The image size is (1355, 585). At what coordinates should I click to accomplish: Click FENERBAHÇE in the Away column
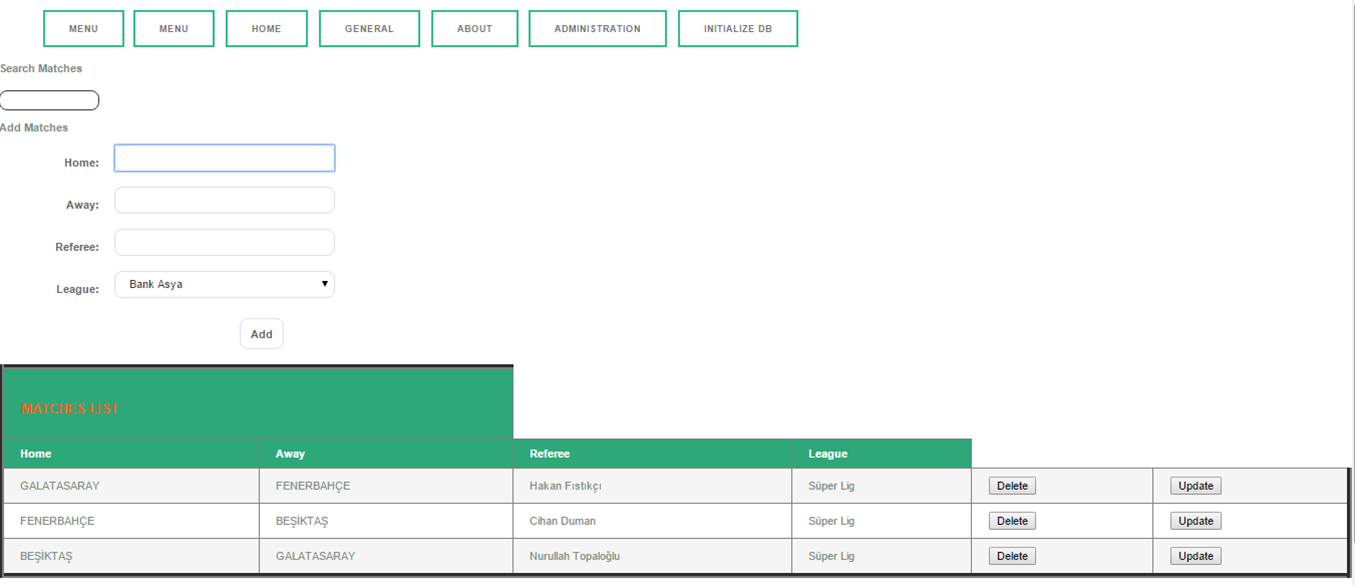pyautogui.click(x=313, y=486)
